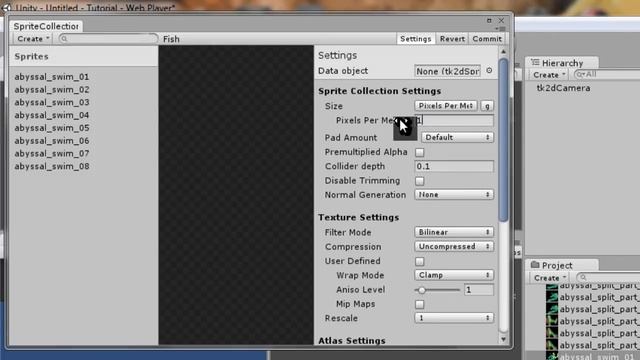The height and width of the screenshot is (360, 640).
Task: Click the Hierarchy panel icon
Action: pos(535,62)
